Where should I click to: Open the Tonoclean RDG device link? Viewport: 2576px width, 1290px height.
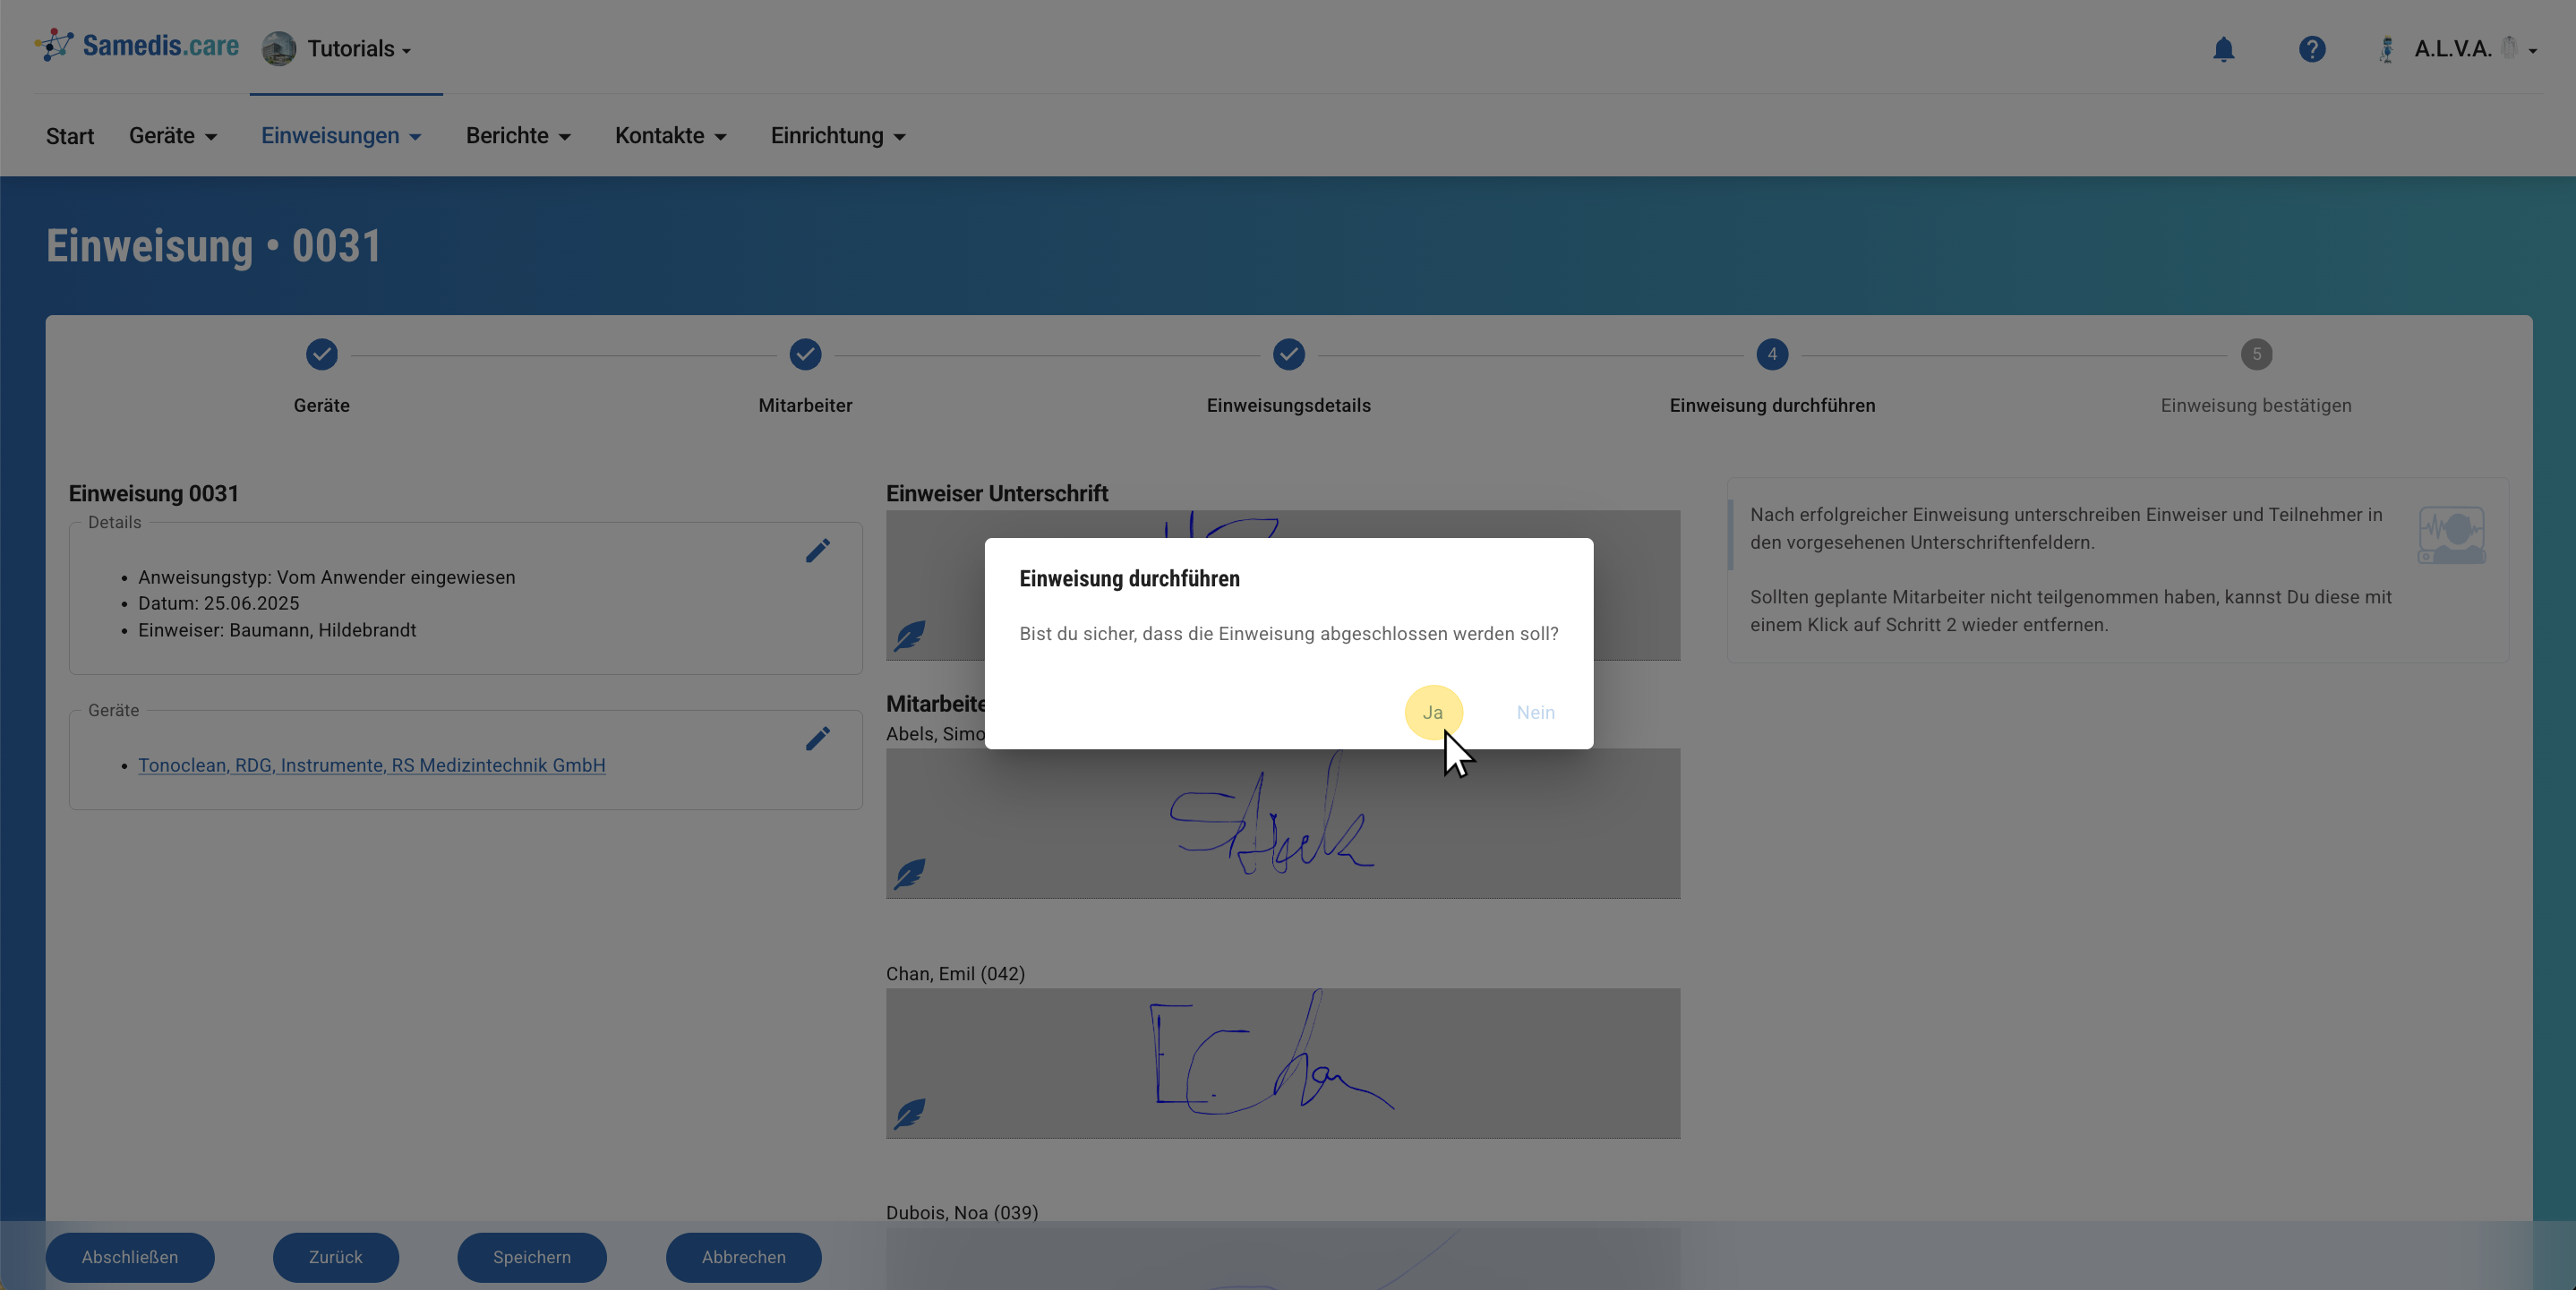pyautogui.click(x=371, y=765)
